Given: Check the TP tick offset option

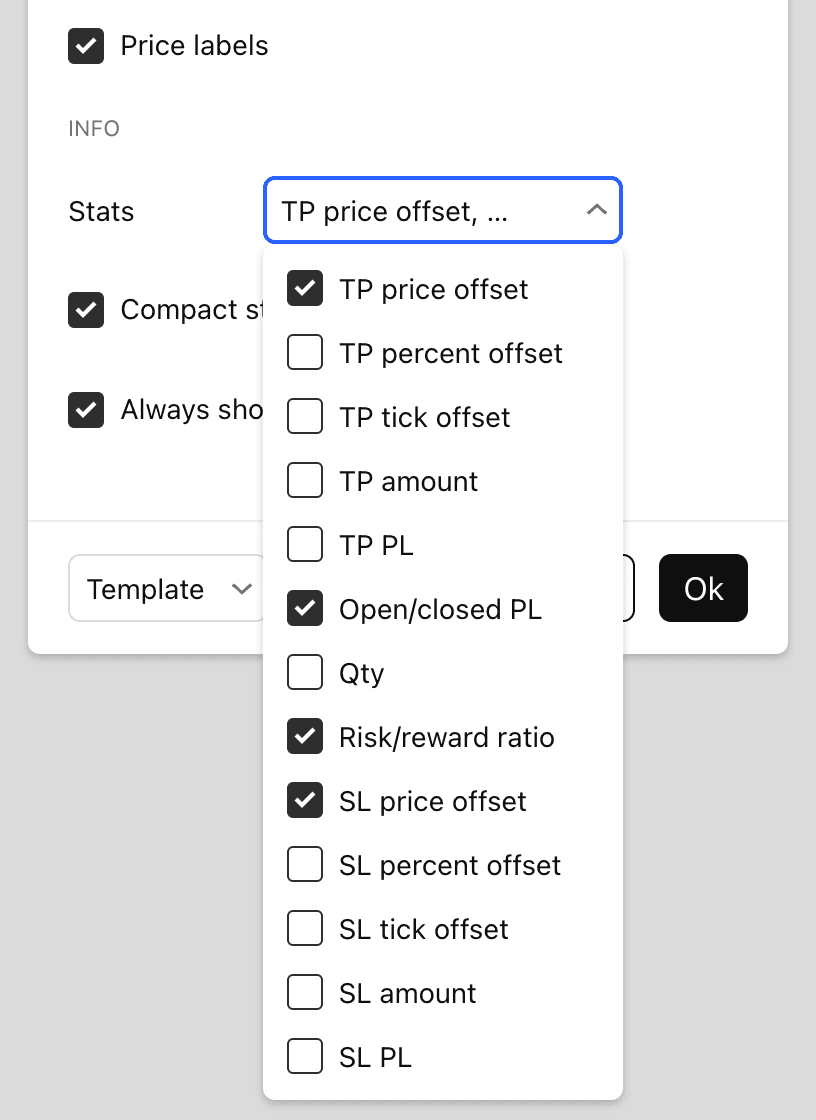Looking at the screenshot, I should 305,416.
